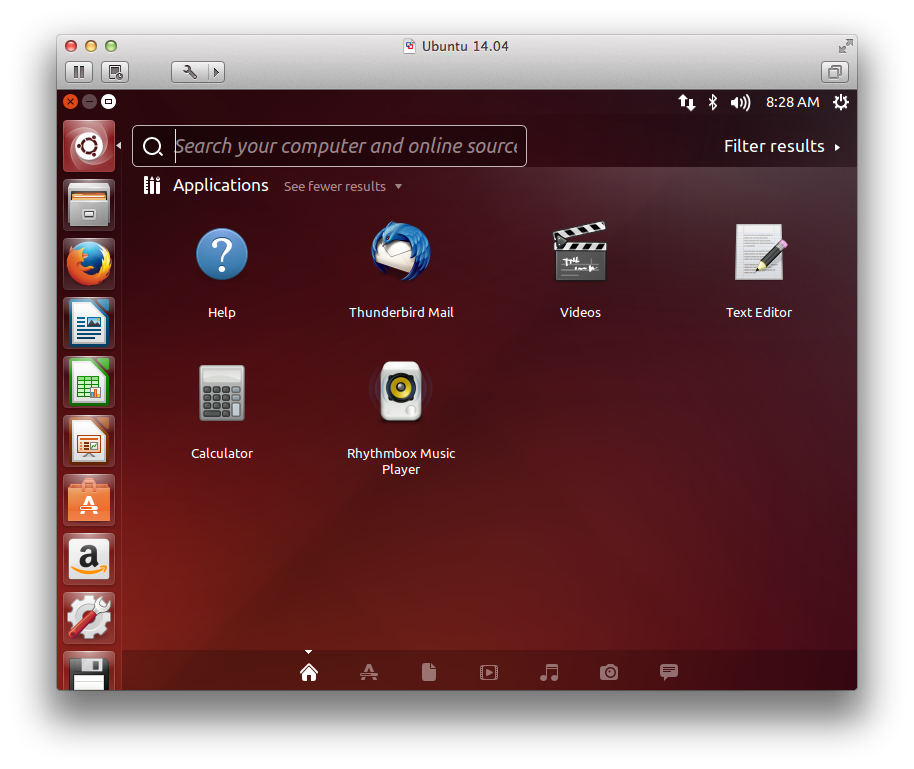Open LibreOffice Impress from the launcher

(88, 441)
